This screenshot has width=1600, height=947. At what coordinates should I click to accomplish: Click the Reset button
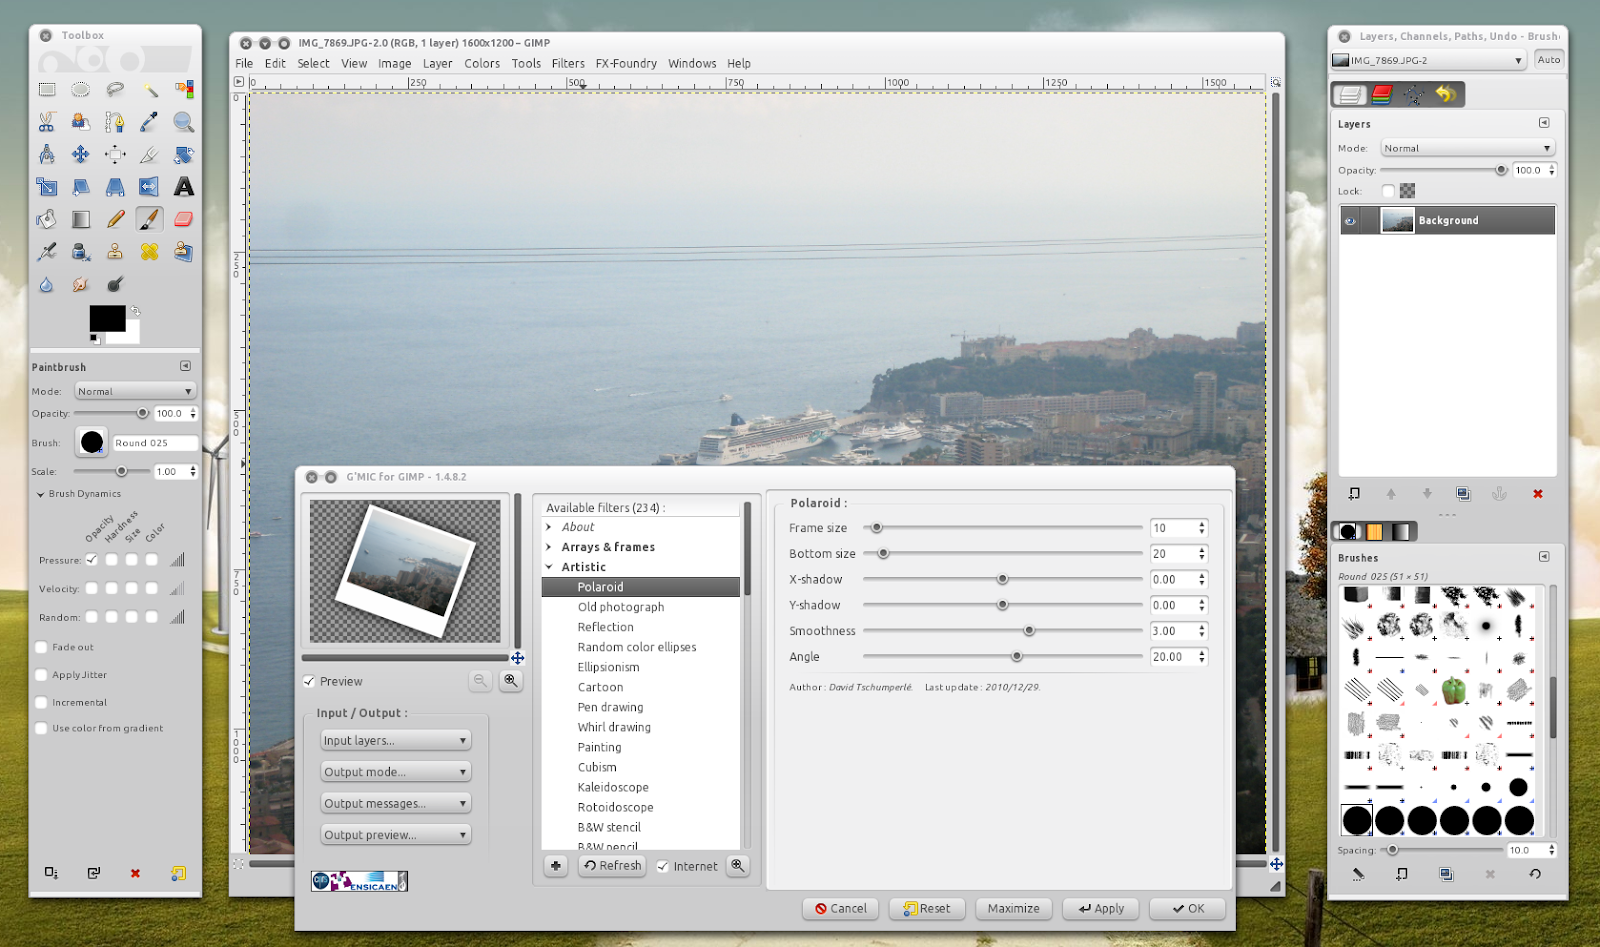(927, 909)
